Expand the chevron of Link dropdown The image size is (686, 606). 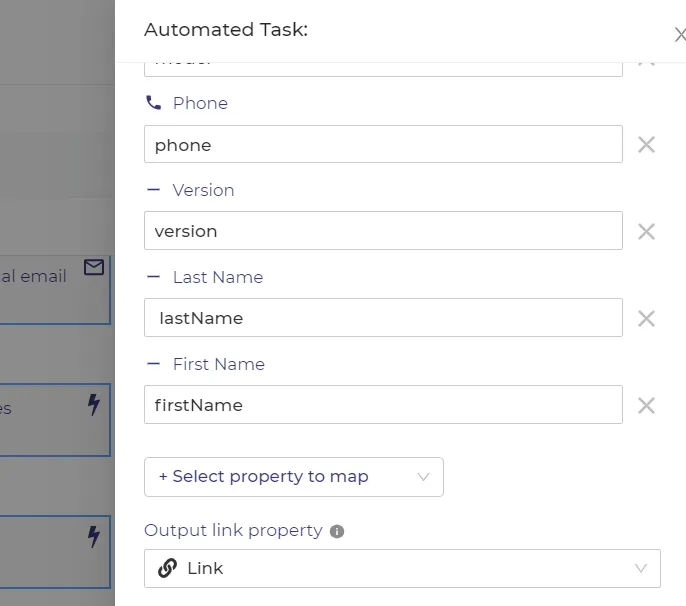point(640,568)
